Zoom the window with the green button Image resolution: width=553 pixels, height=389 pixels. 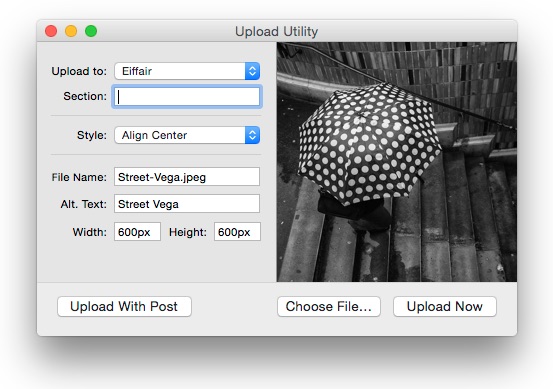tap(91, 31)
